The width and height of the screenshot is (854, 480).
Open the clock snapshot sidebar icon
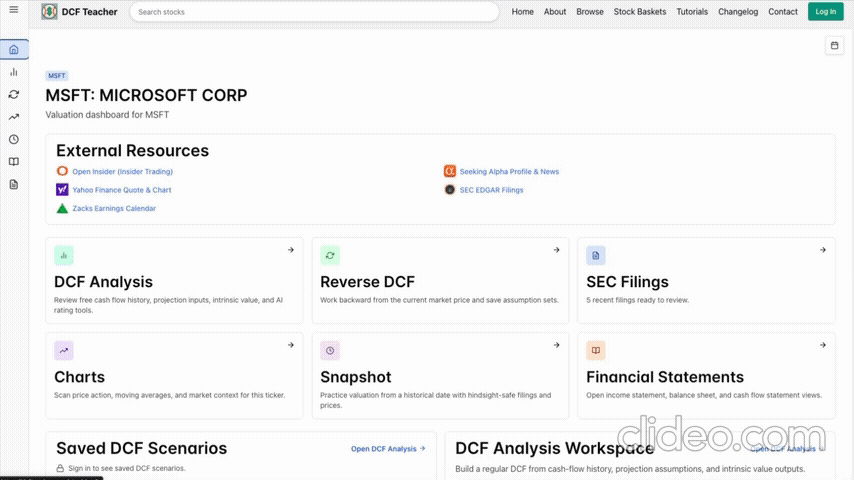(14, 139)
